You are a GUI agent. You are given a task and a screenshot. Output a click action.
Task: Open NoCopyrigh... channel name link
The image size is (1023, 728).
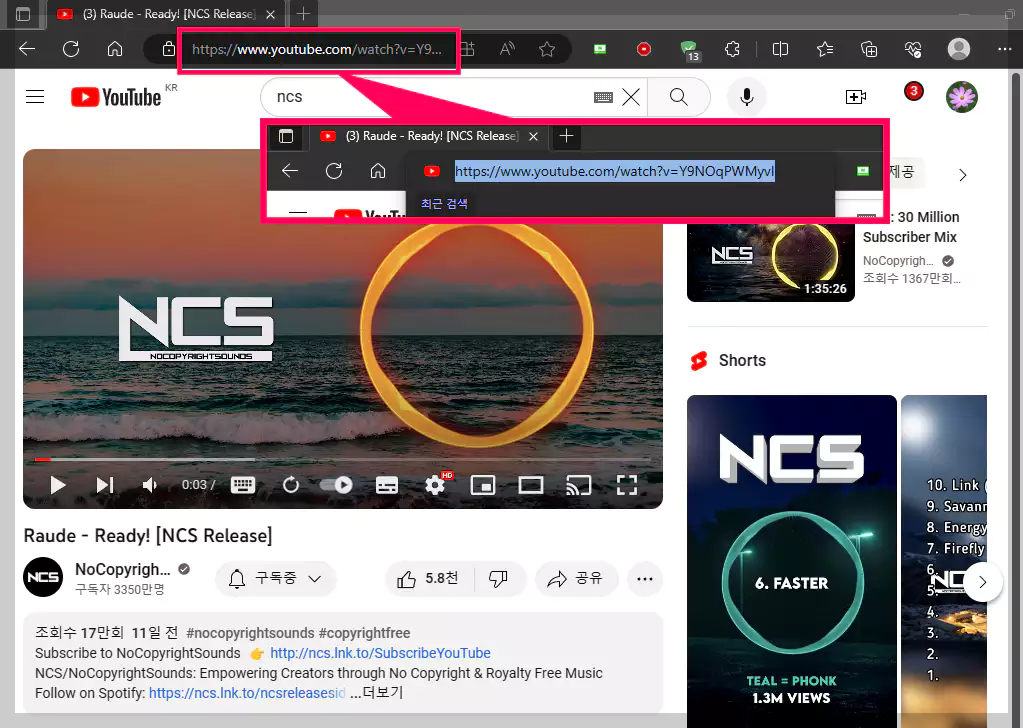tap(123, 569)
